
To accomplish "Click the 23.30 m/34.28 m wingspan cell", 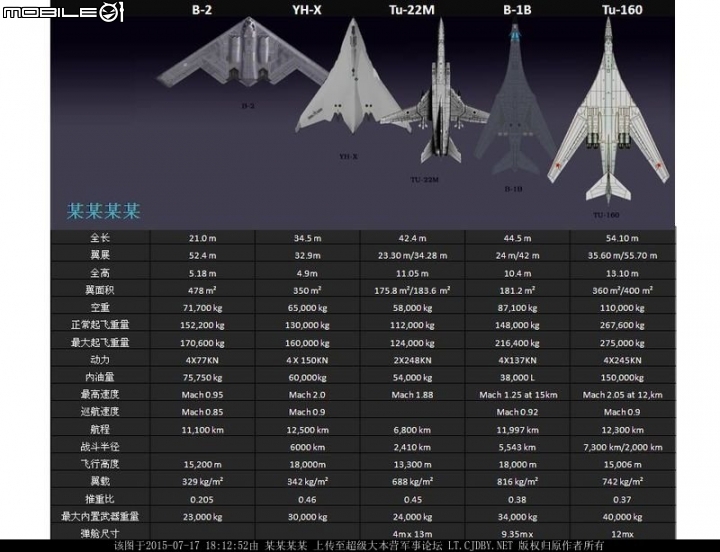I will [x=412, y=255].
